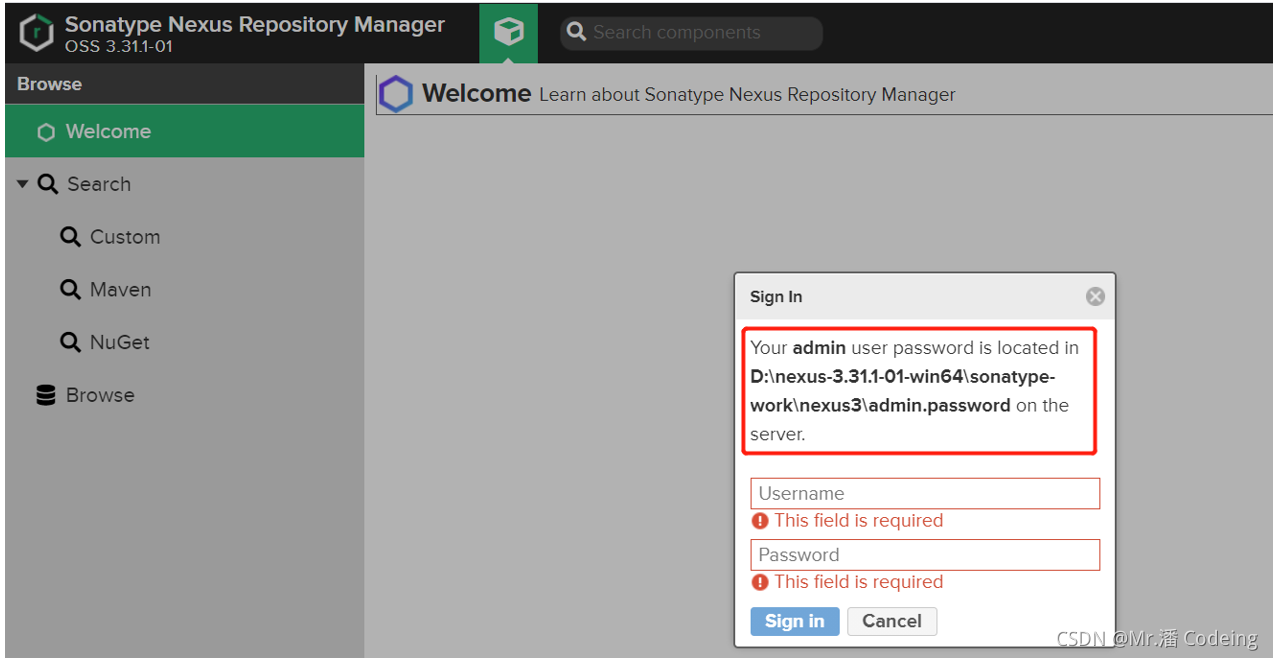The height and width of the screenshot is (660, 1273).
Task: Click the magnifier icon beside NuGet
Action: [70, 342]
